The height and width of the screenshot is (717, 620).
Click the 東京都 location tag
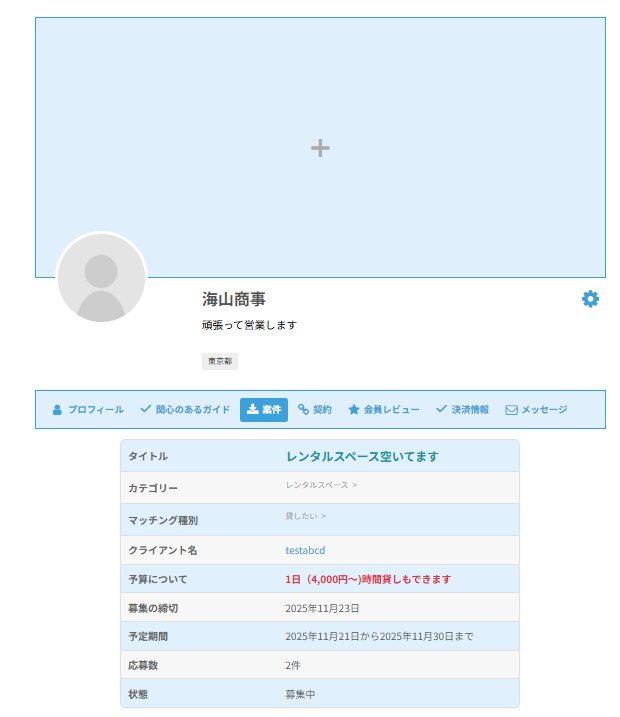click(219, 361)
